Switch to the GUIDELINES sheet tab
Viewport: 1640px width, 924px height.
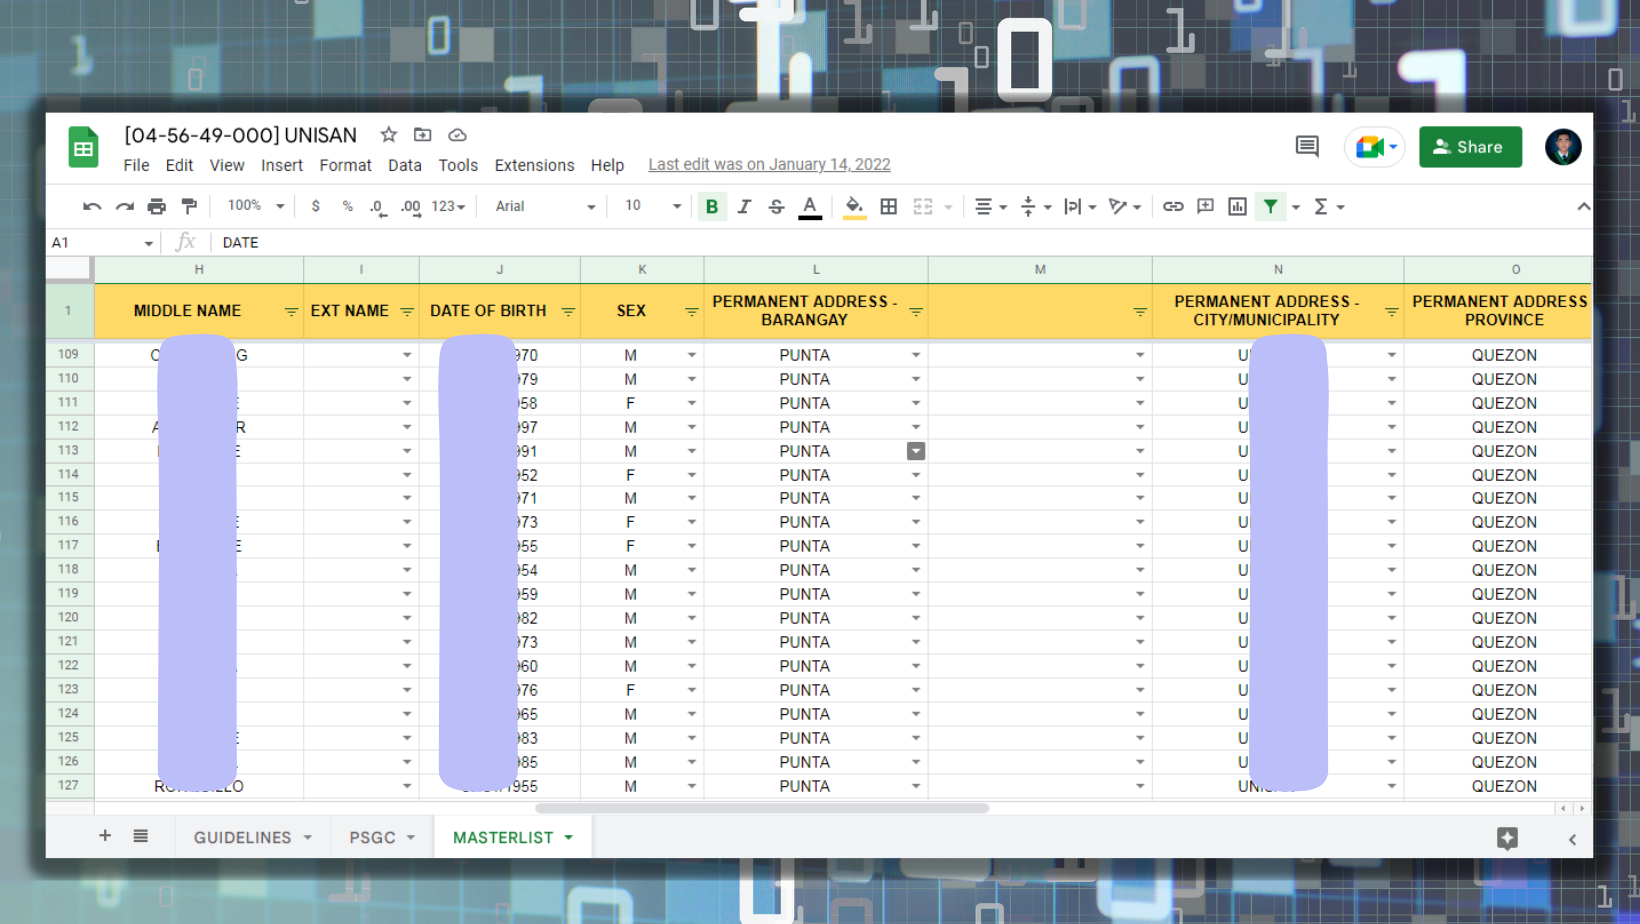242,837
